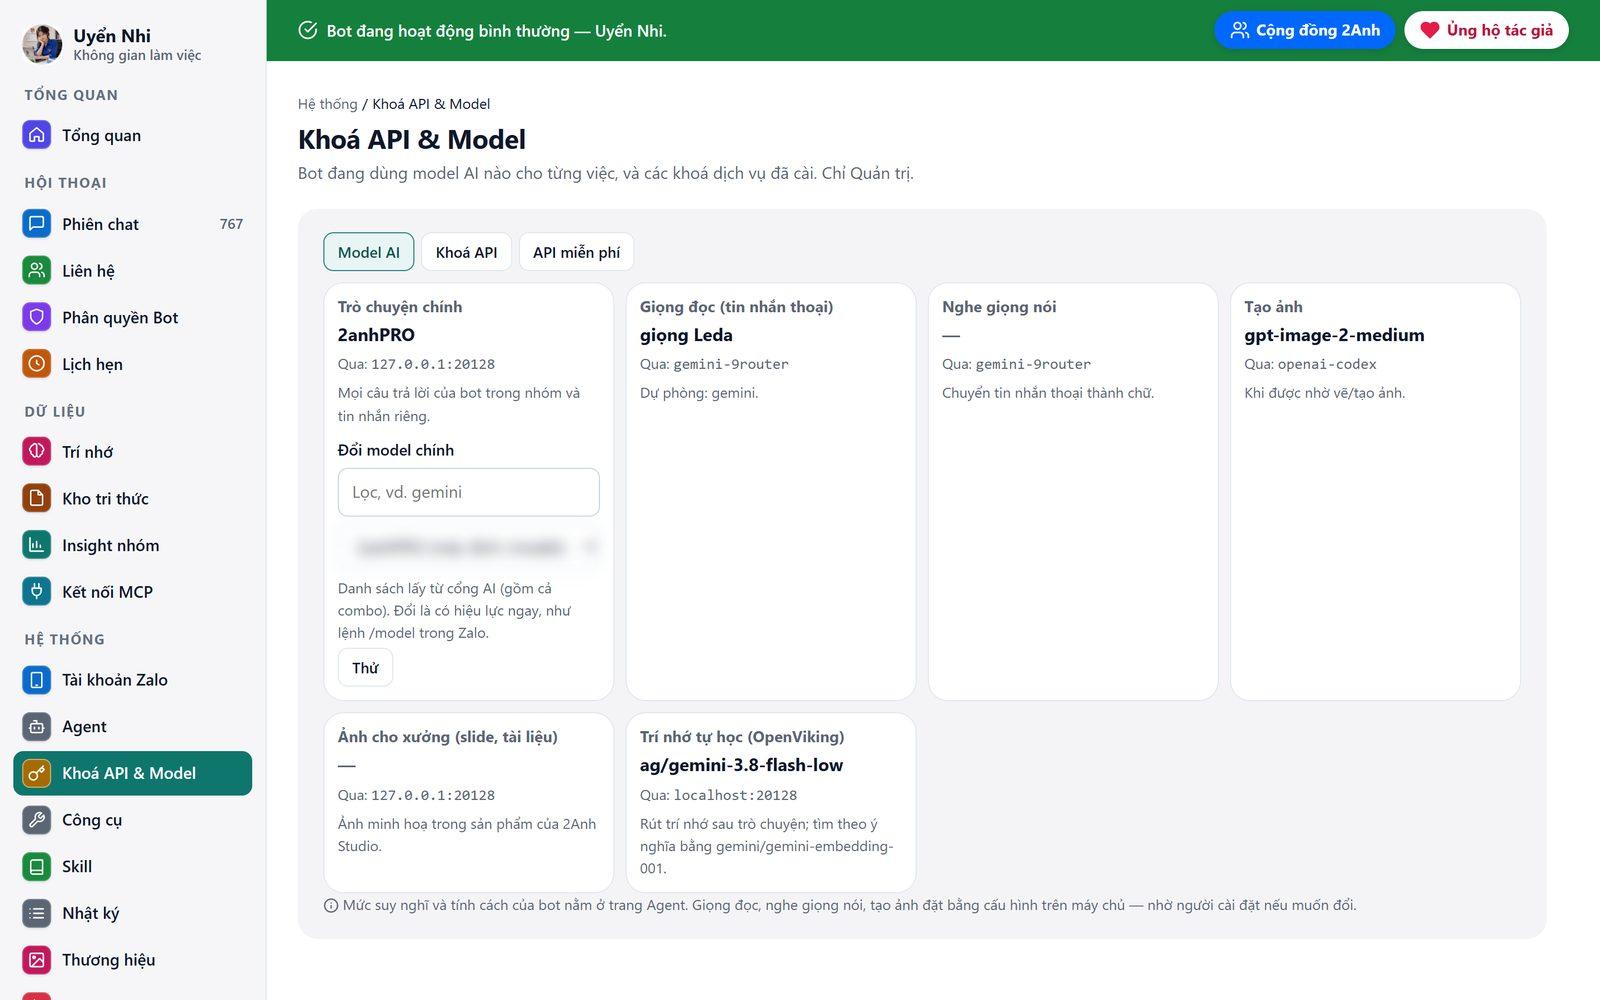Click the ag/gemini-3.8-flash-low model name

(x=741, y=765)
